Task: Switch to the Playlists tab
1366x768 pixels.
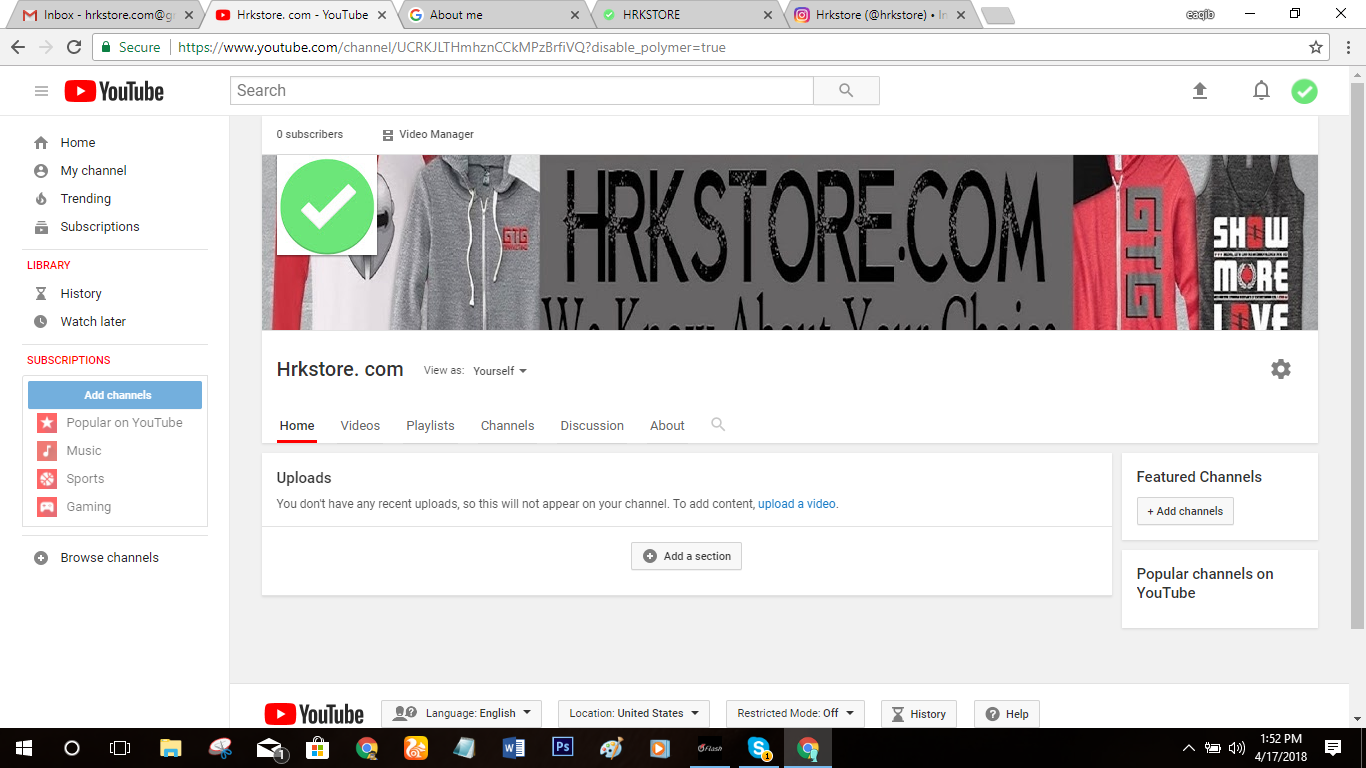Action: point(430,426)
